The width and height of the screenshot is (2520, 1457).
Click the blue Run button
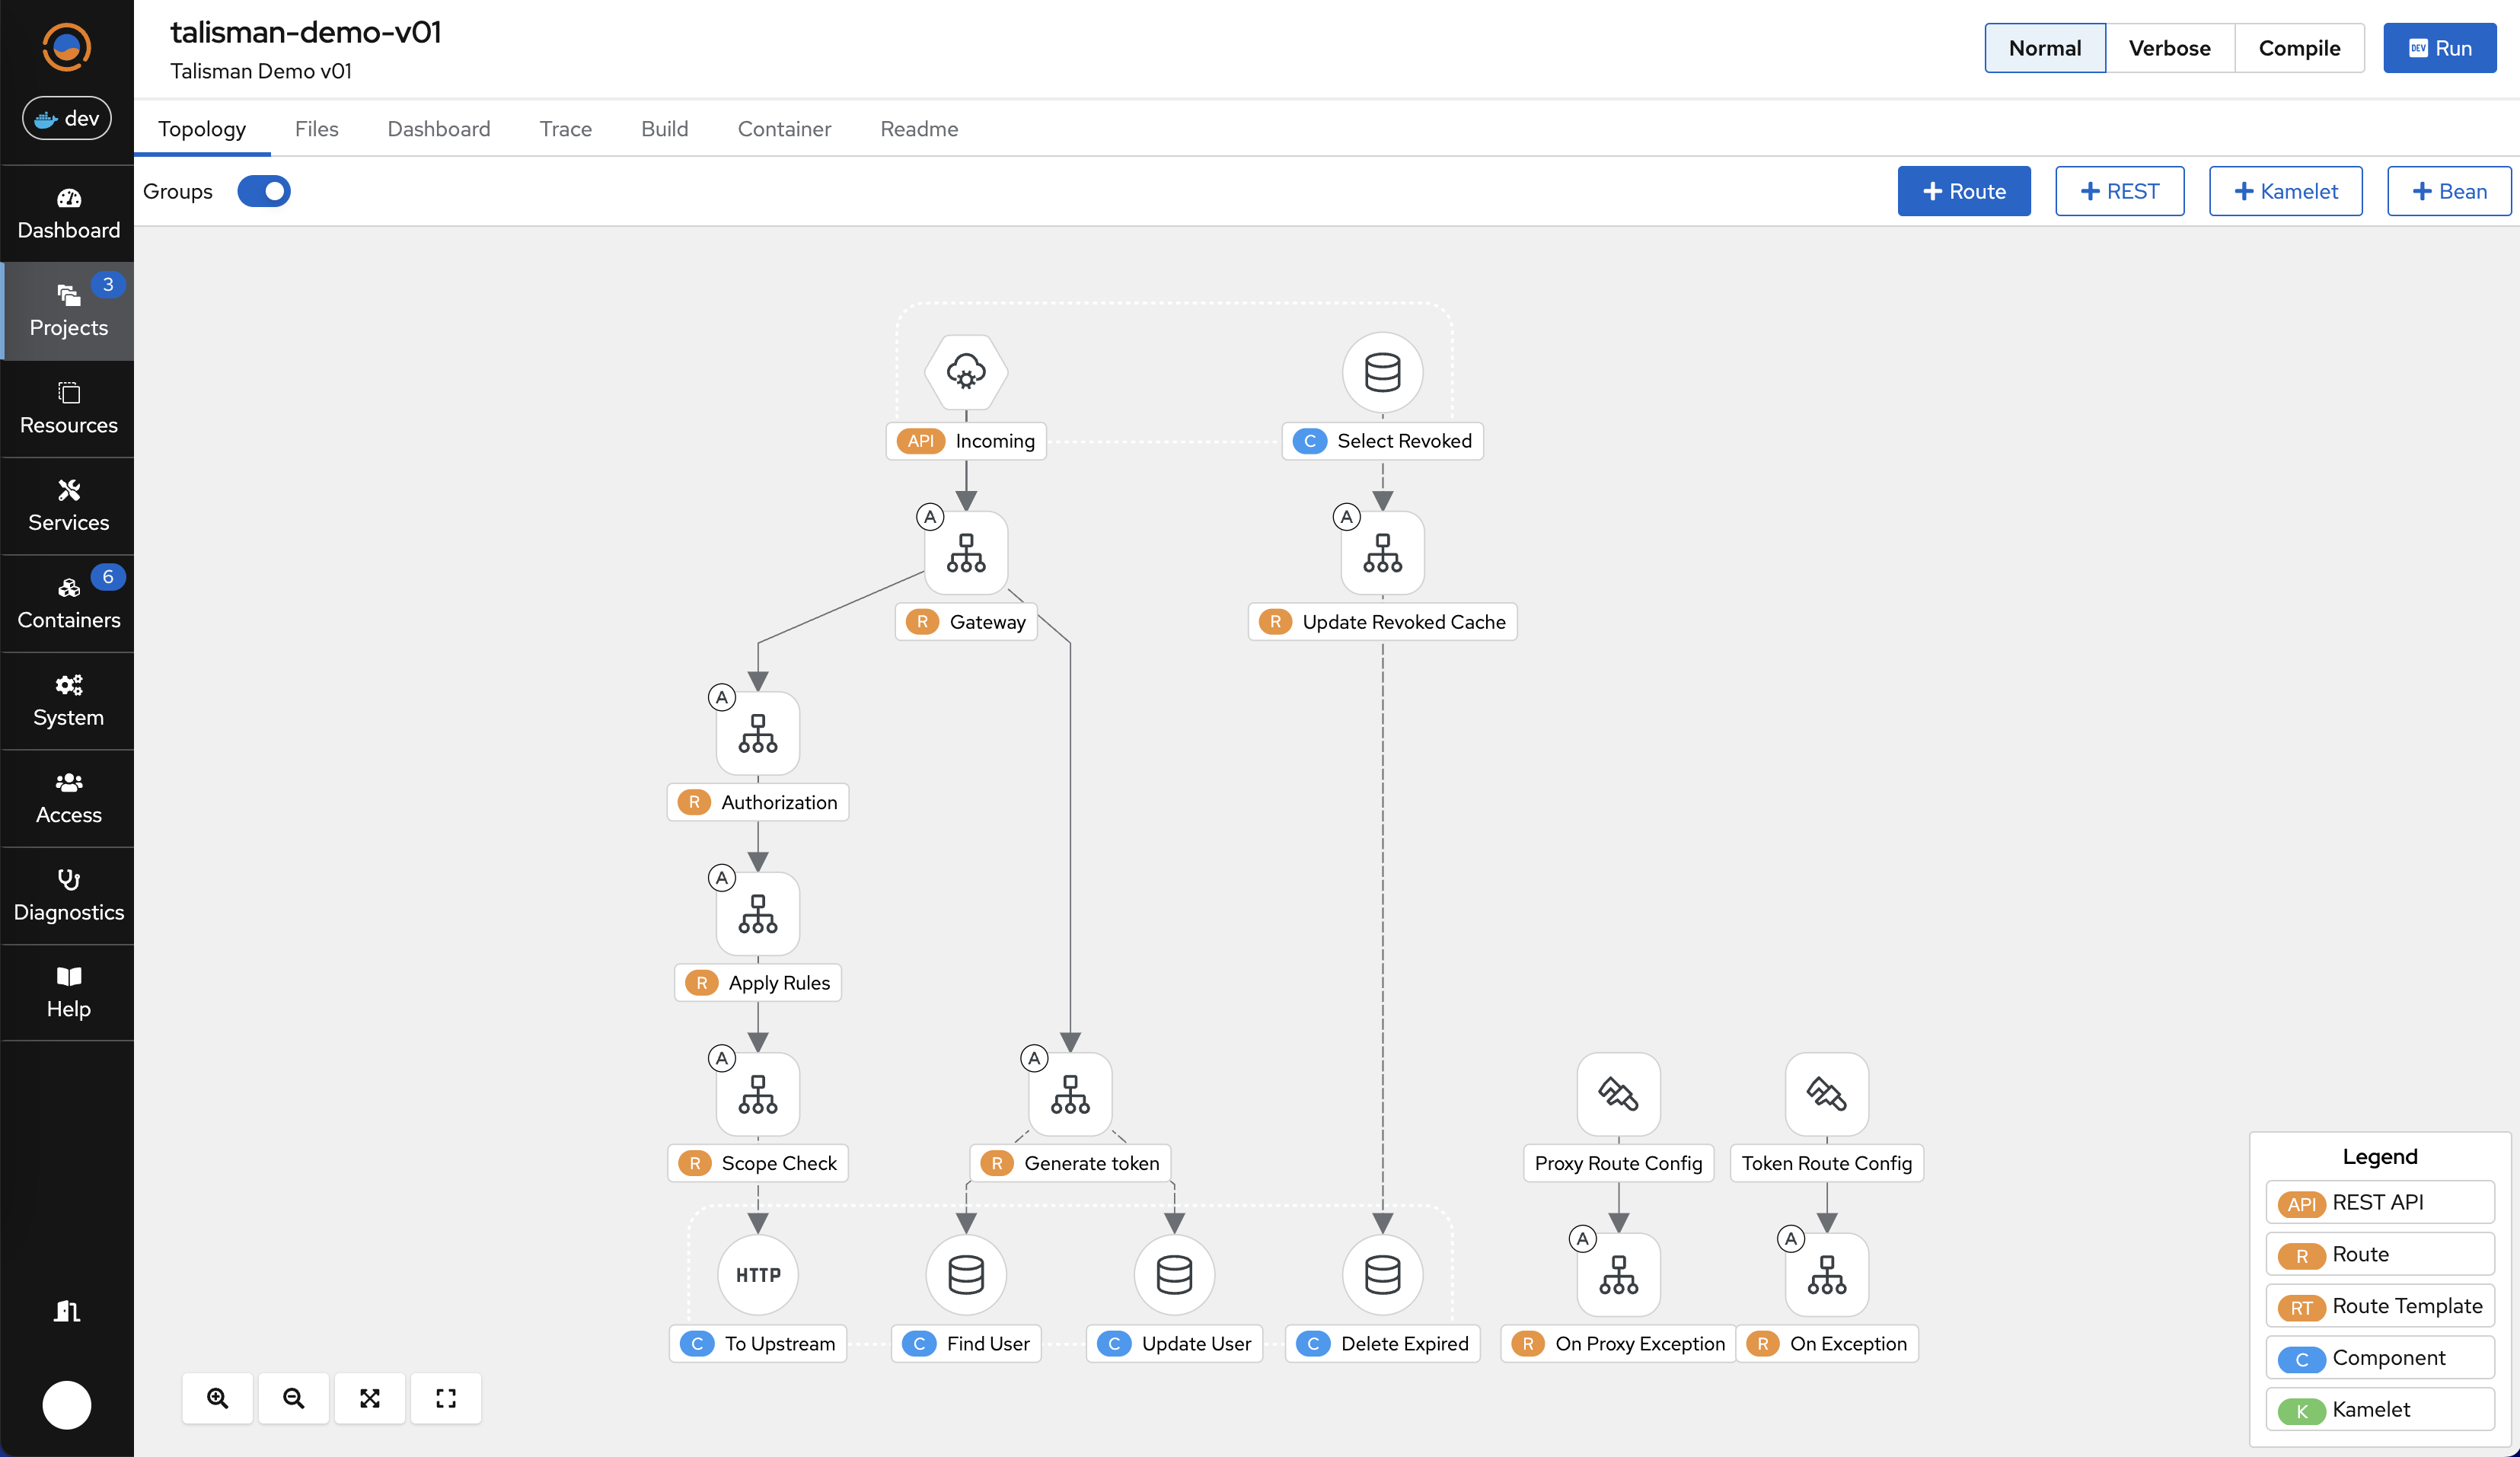2439,48
